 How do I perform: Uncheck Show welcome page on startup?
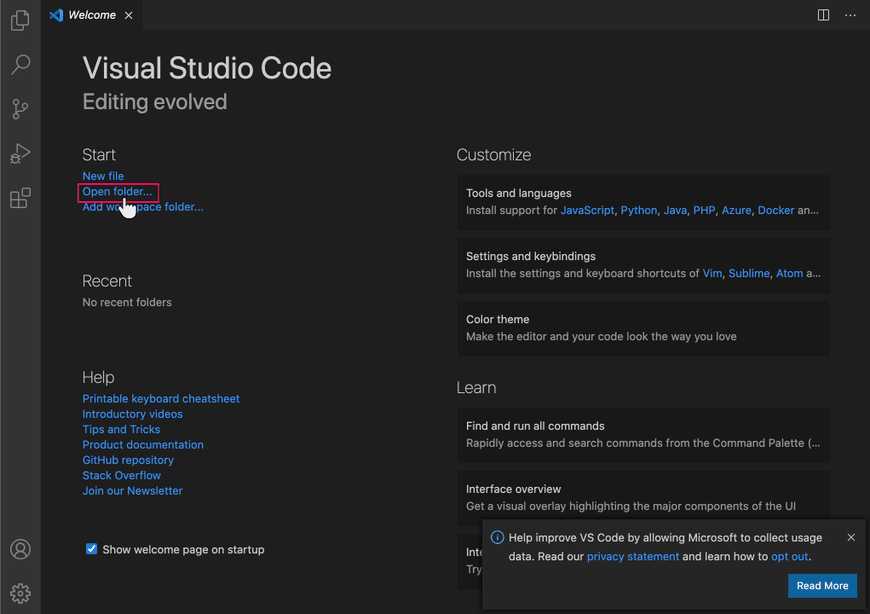coord(92,549)
